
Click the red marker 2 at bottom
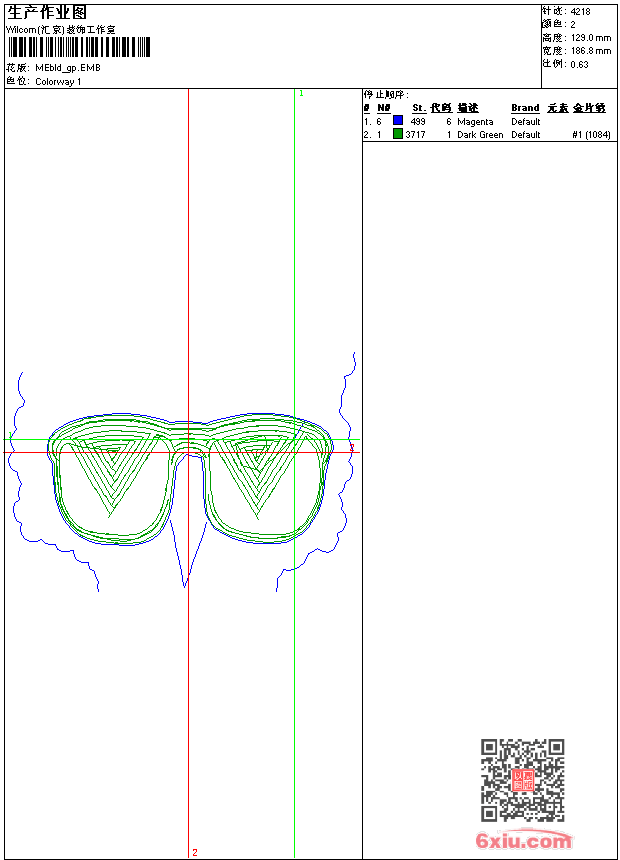[x=195, y=852]
